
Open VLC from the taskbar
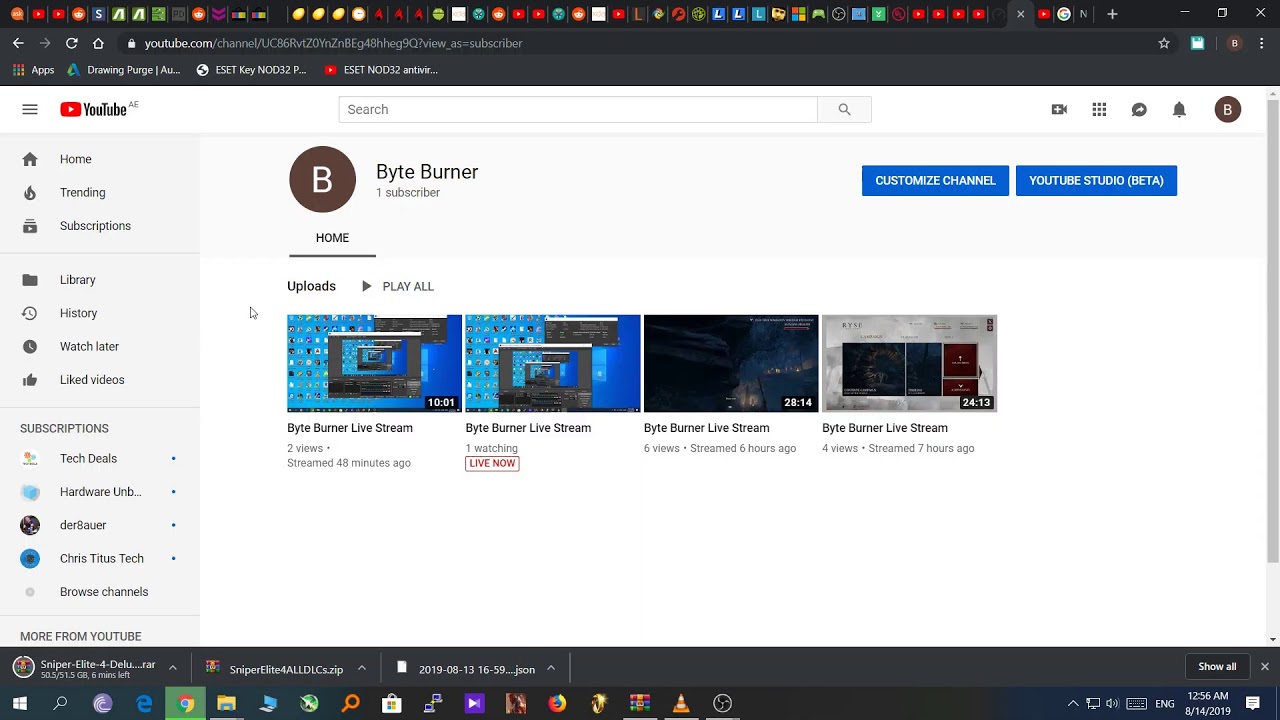[681, 704]
